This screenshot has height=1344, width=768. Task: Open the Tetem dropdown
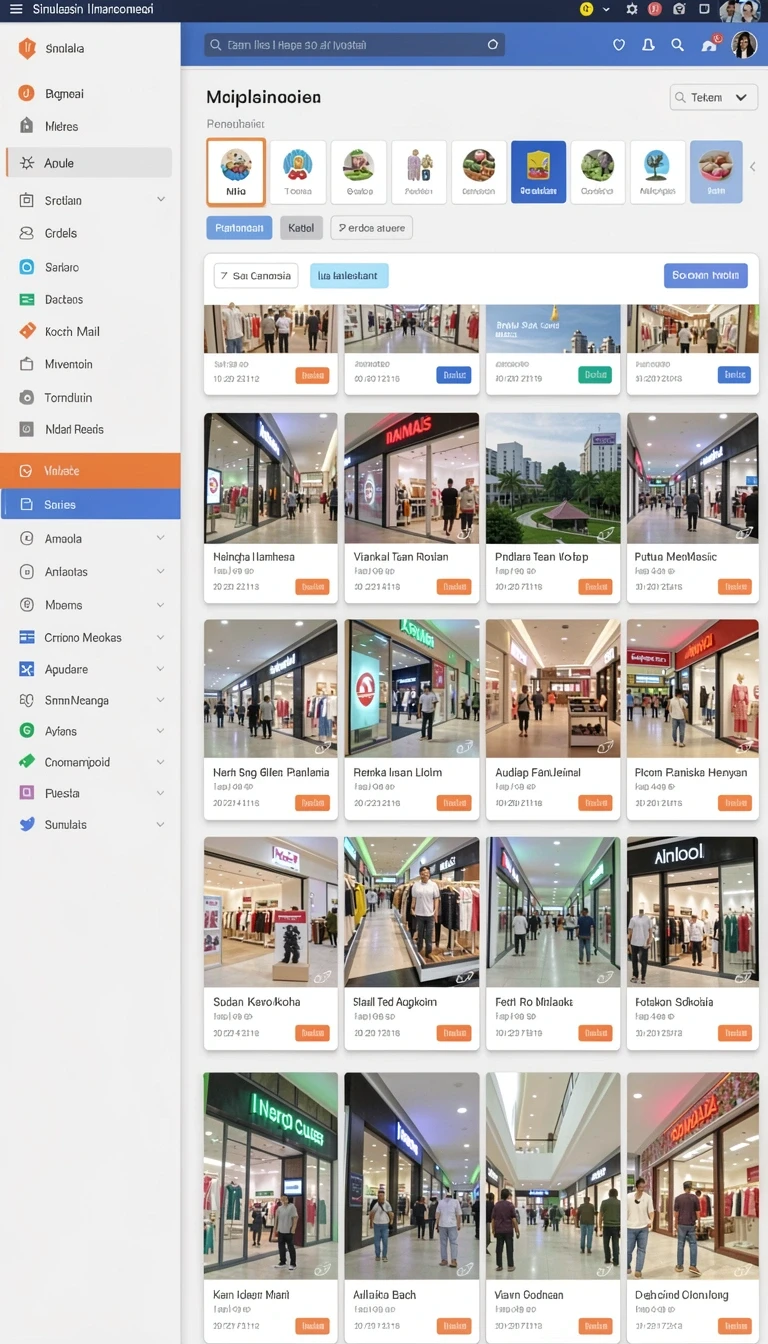point(713,97)
